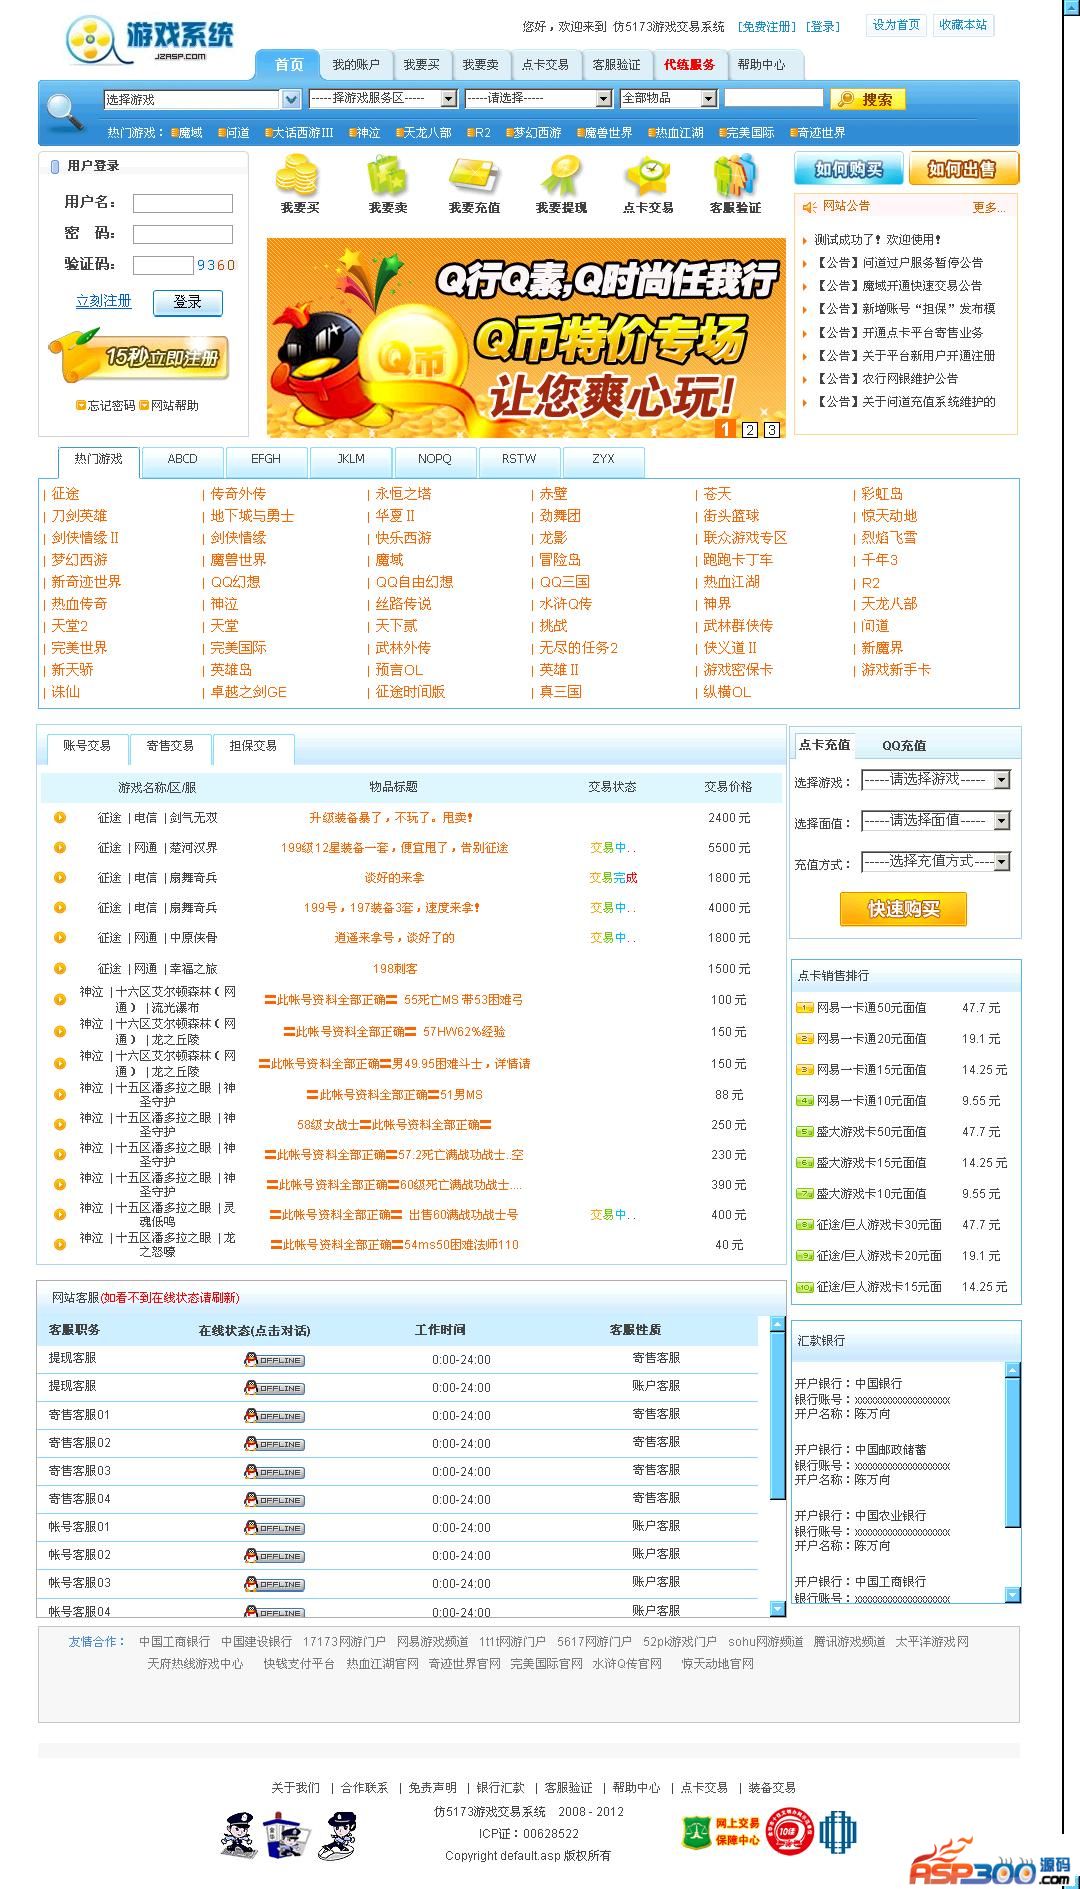1080x1889 pixels.
Task: Click the 如何出售 button
Action: tap(962, 169)
